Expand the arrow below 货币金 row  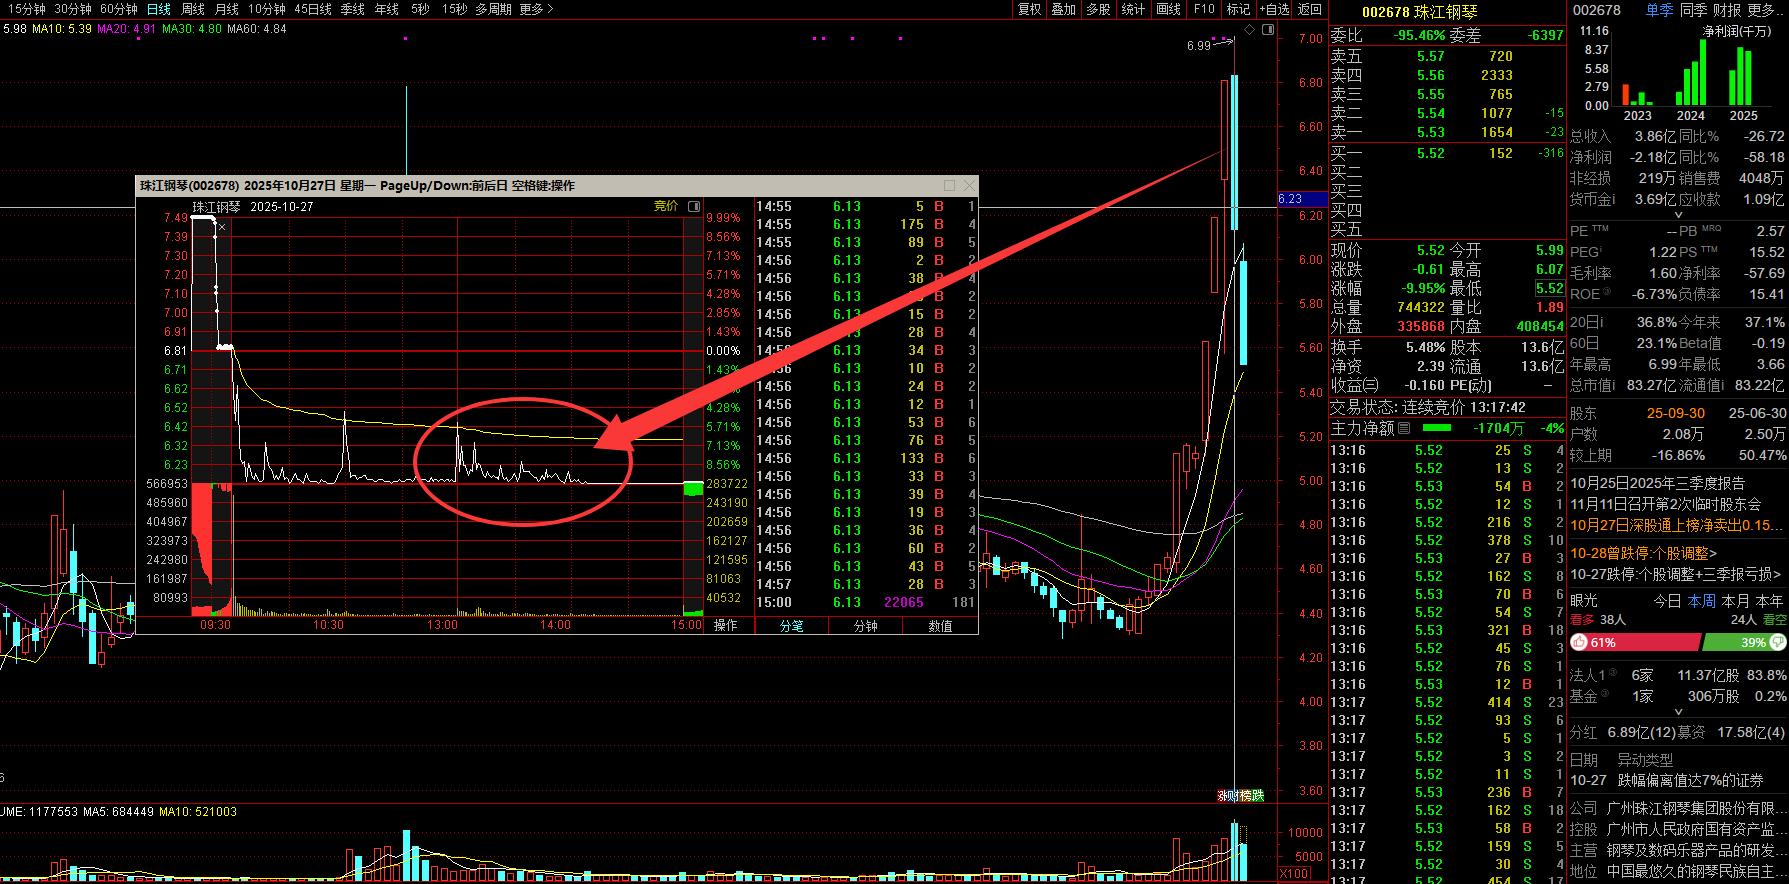pos(1679,214)
